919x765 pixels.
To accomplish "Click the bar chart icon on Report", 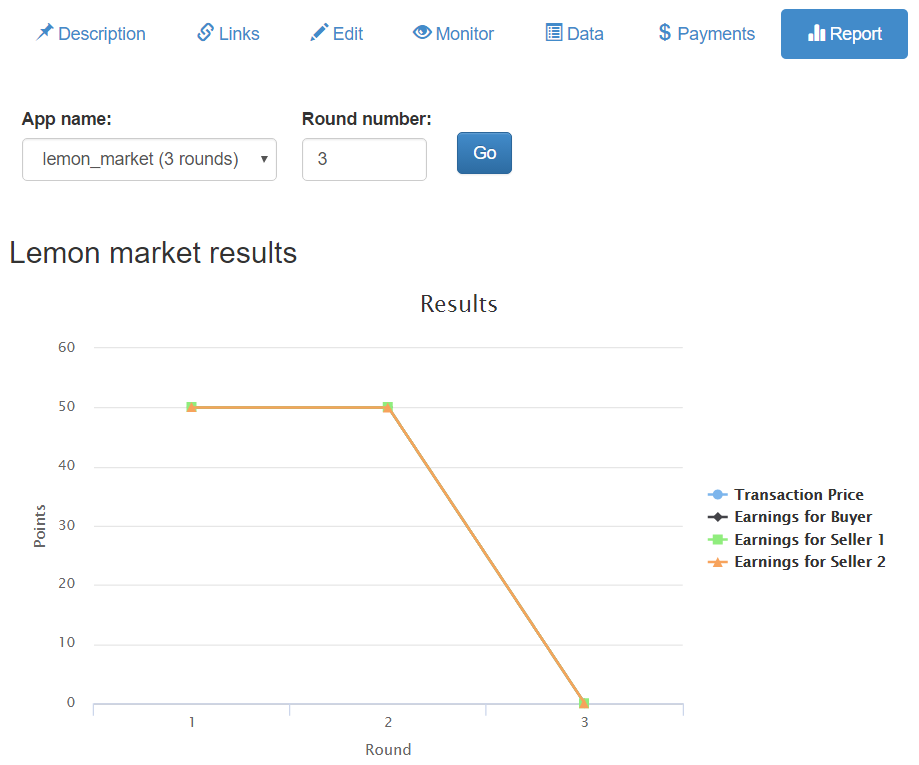I will click(x=816, y=33).
